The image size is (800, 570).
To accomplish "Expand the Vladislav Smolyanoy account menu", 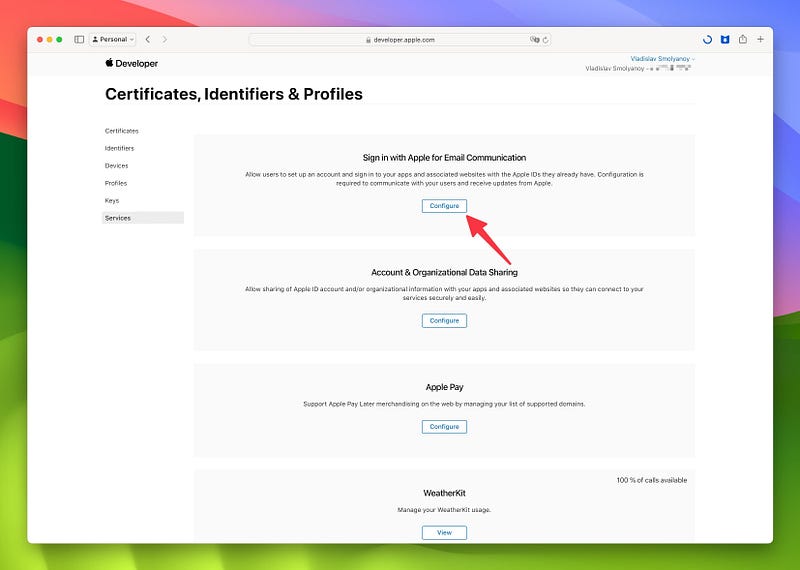I will point(662,59).
